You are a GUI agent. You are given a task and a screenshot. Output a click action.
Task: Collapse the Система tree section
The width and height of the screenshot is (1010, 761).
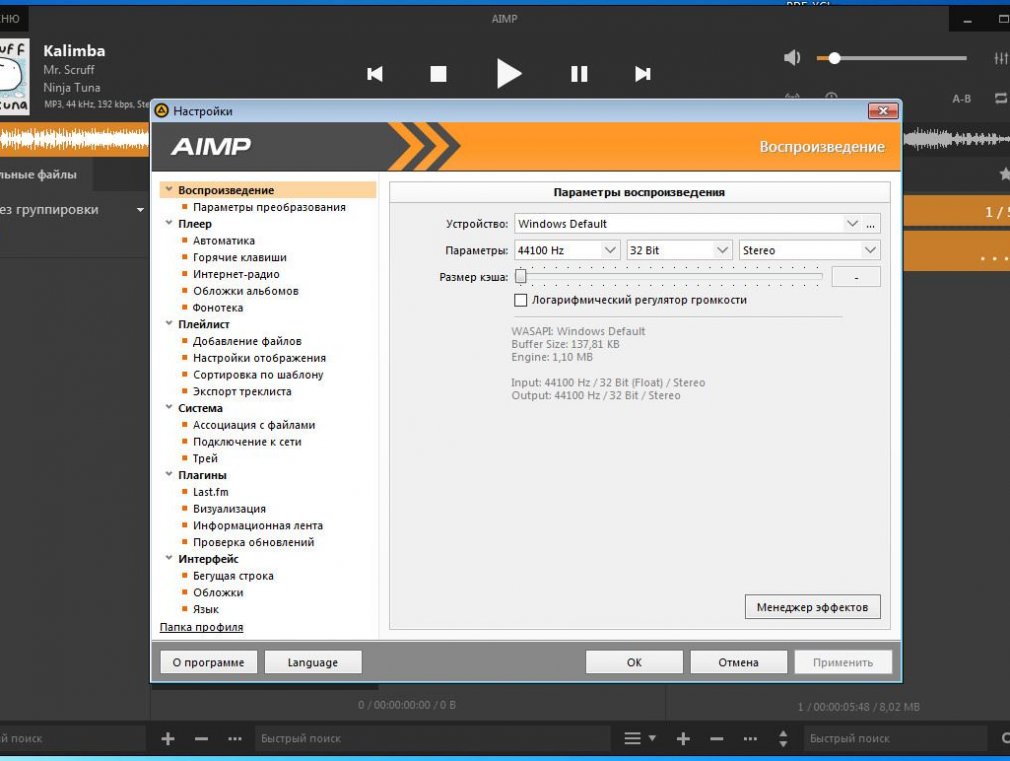tap(169, 407)
